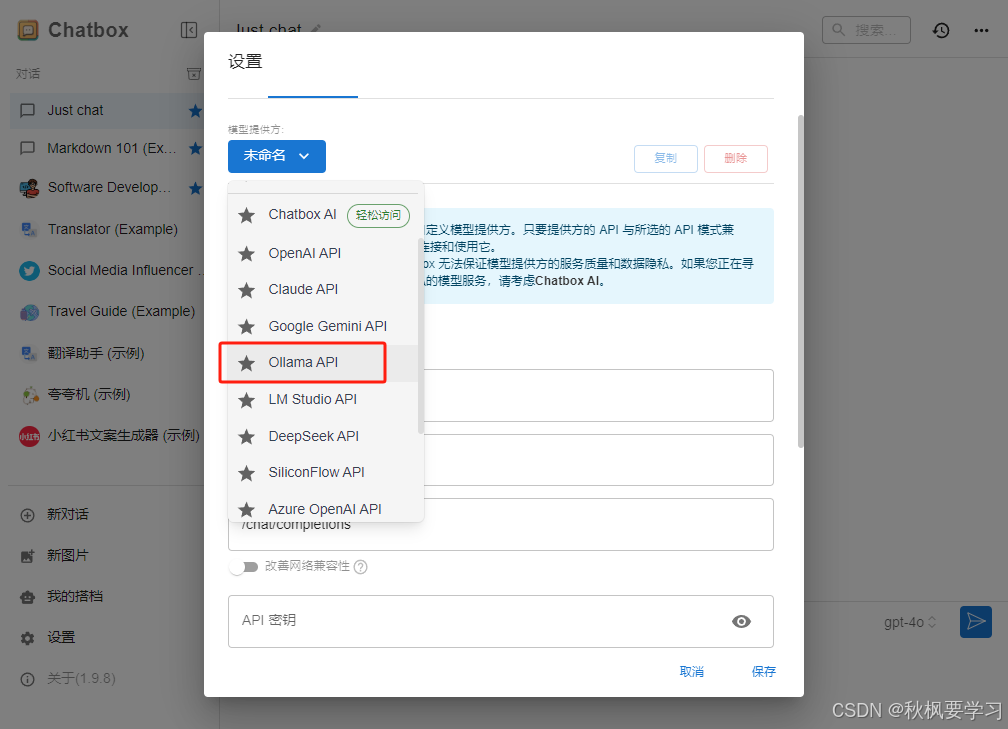Select LM Studio API from provider list
The height and width of the screenshot is (729, 1008).
coord(323,399)
